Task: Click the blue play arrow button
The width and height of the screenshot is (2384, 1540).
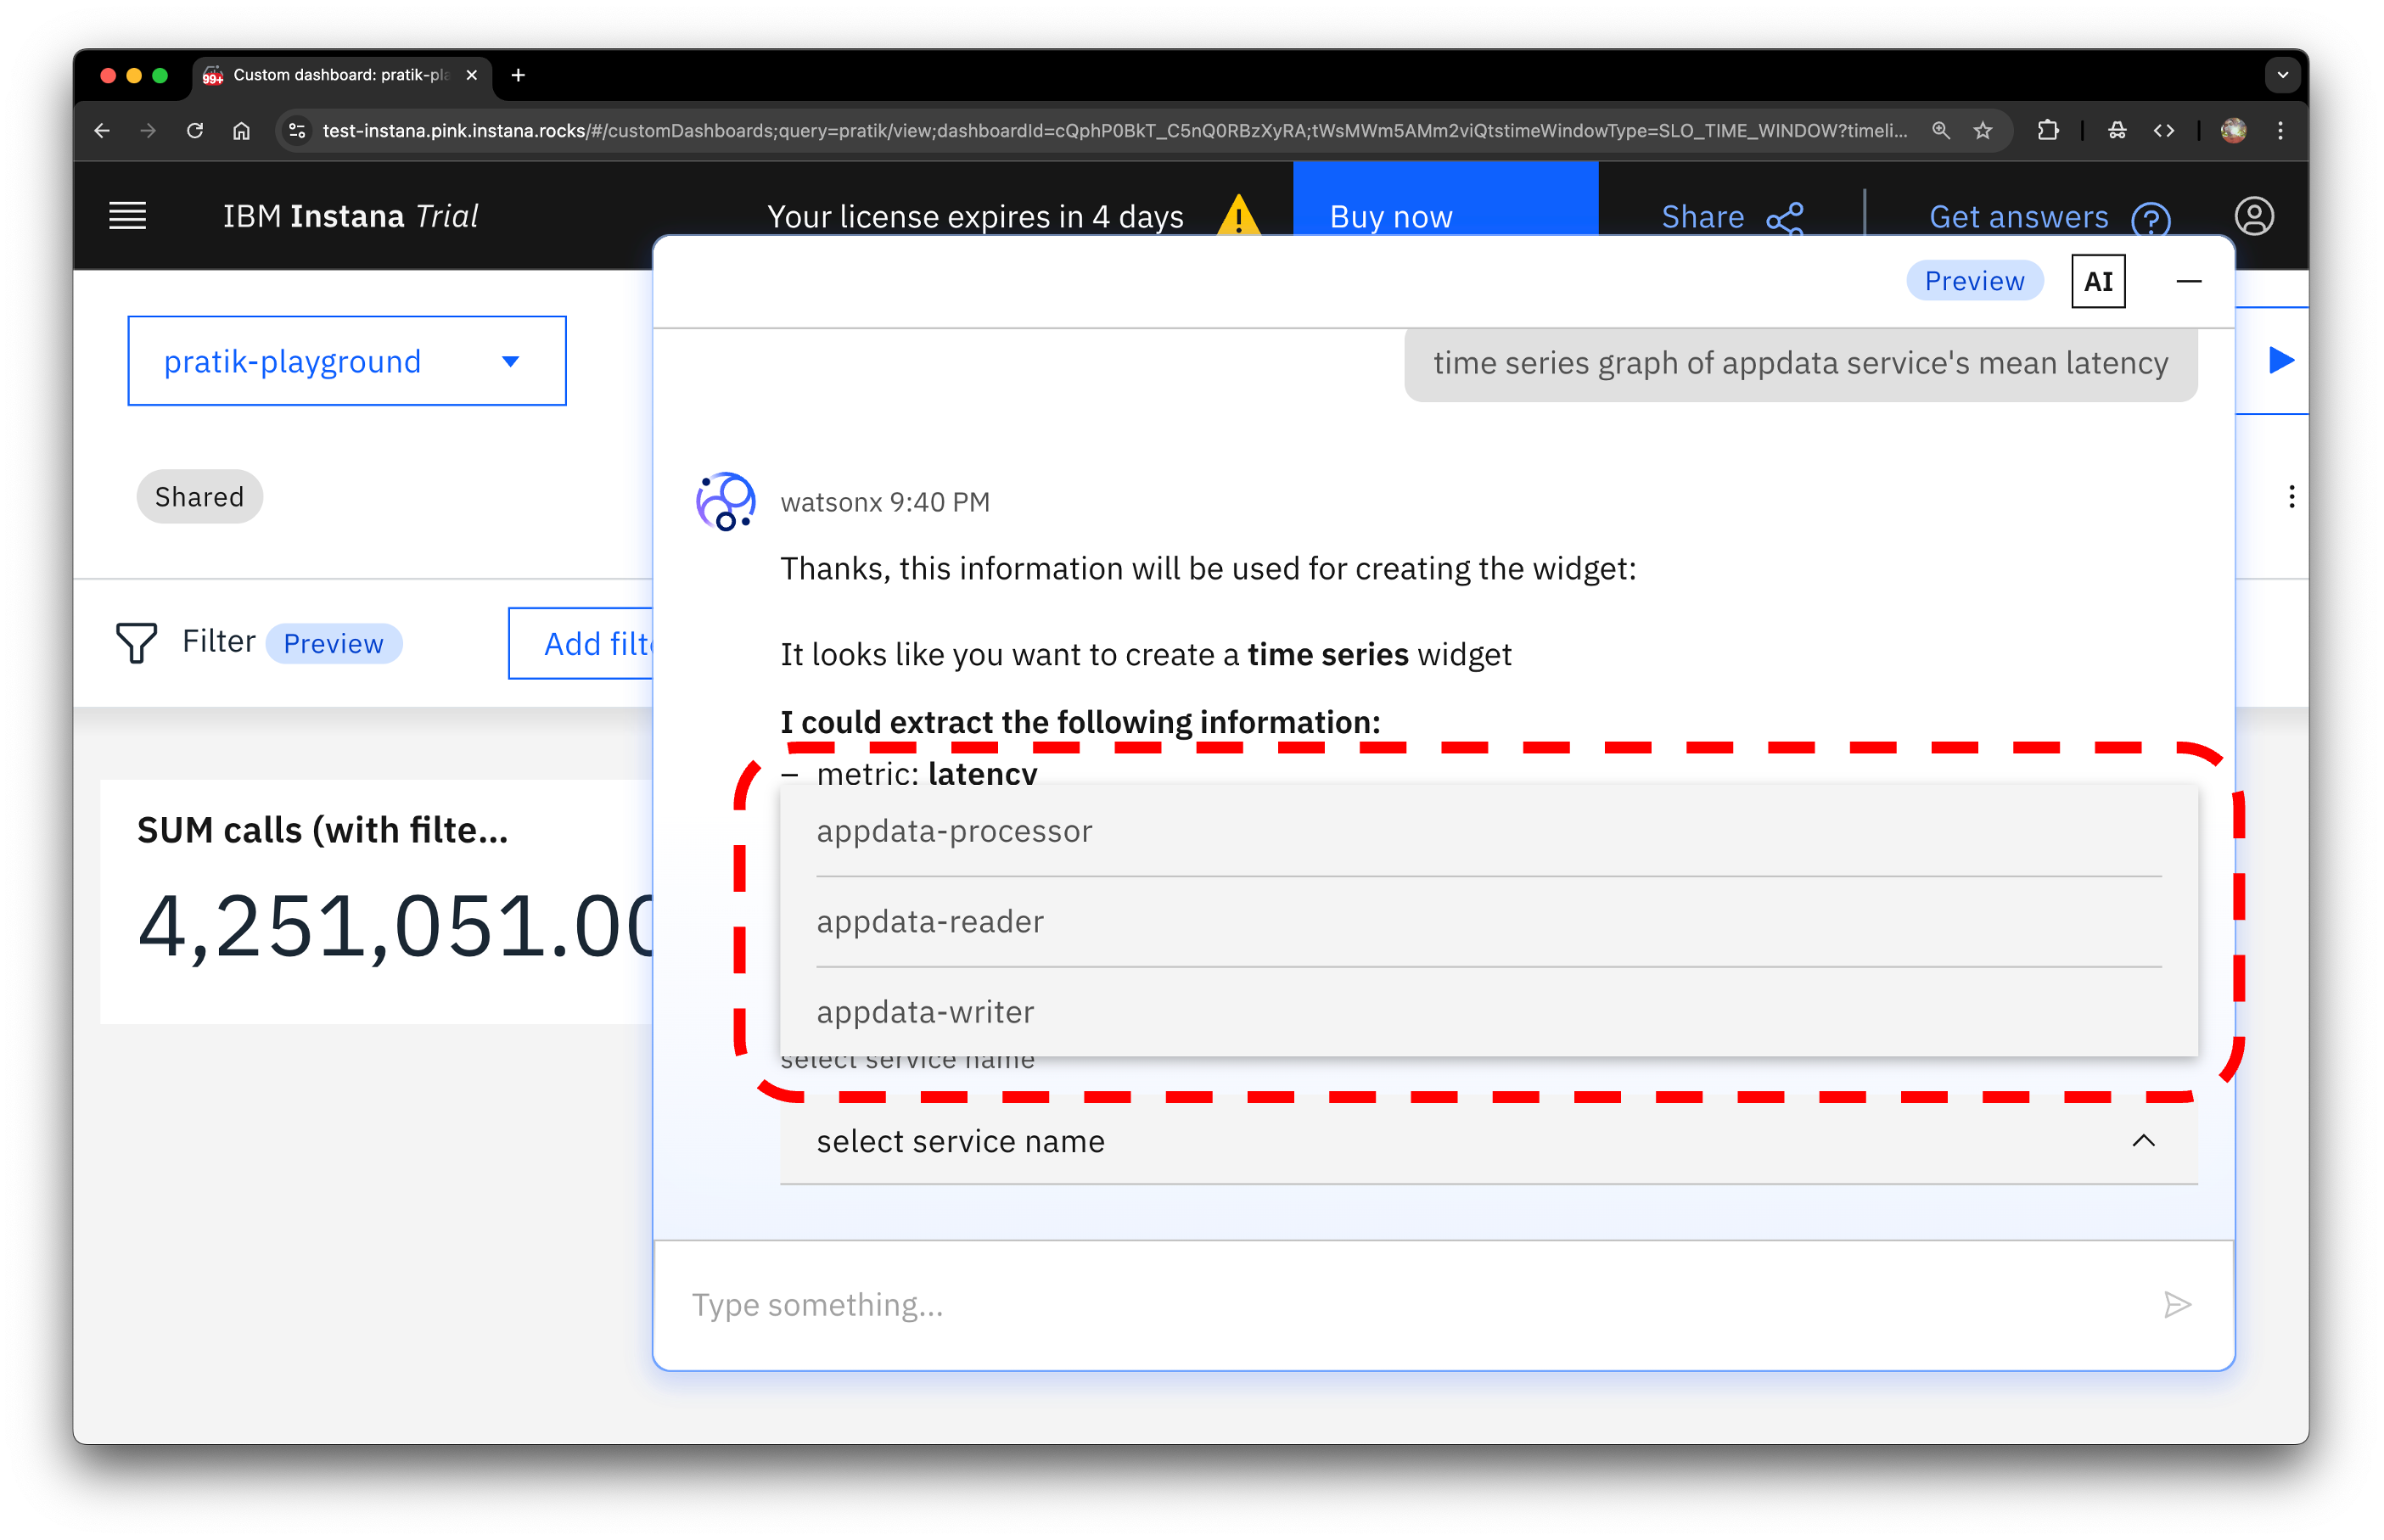Action: pos(2280,361)
